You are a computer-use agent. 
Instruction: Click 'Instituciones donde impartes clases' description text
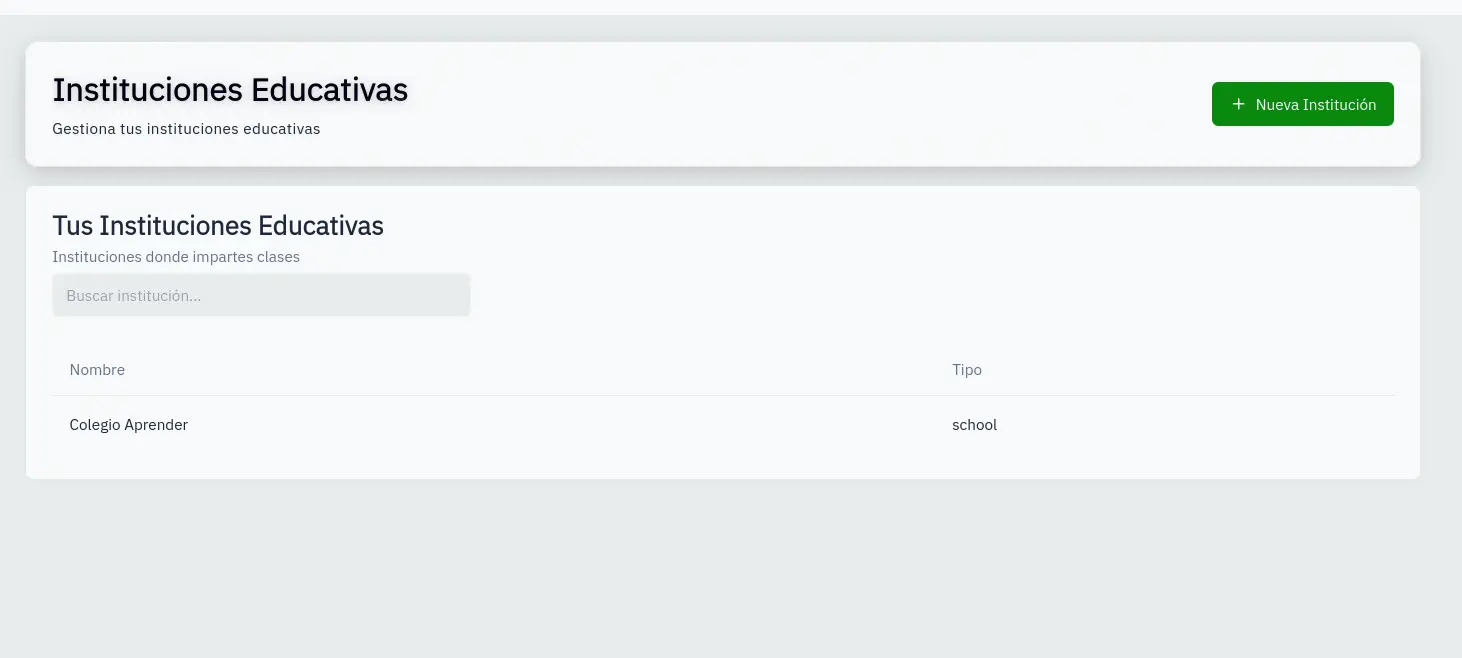176,257
